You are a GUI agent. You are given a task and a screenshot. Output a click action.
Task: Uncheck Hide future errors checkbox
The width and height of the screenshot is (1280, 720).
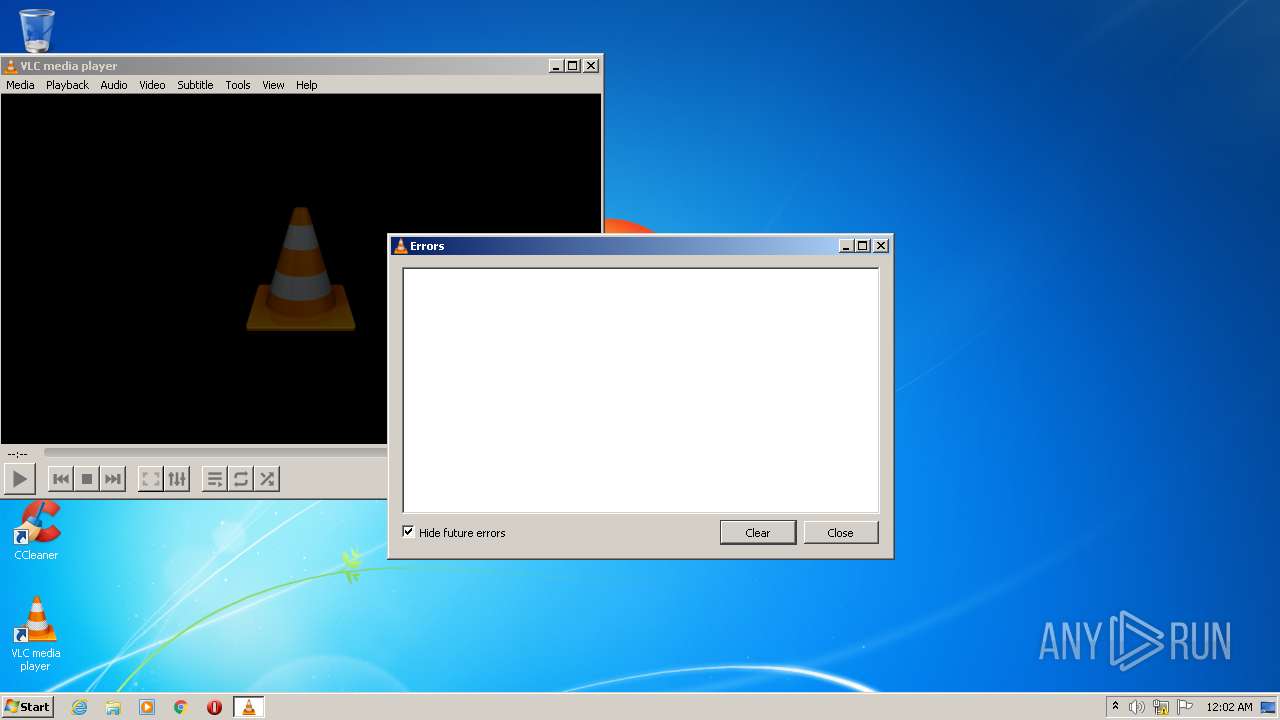coord(408,532)
